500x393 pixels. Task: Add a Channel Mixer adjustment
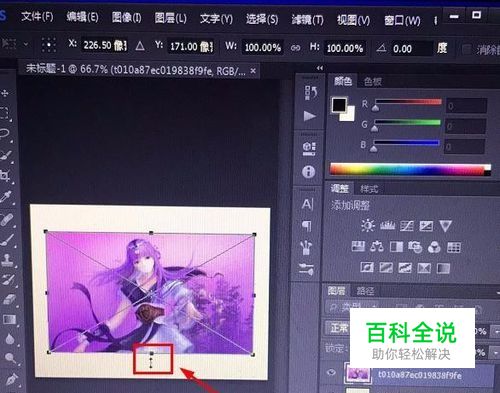point(434,247)
